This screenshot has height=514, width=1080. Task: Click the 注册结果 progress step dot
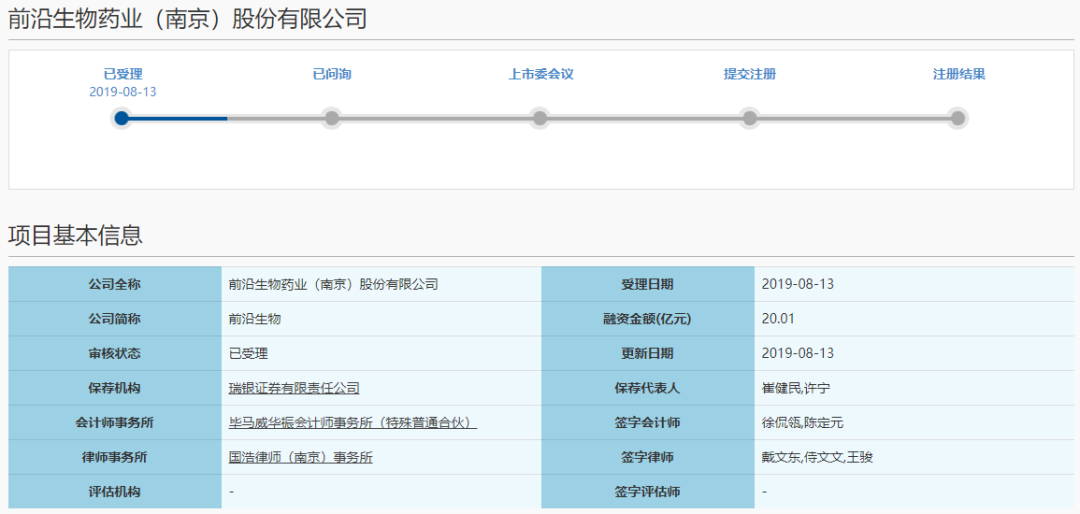(x=958, y=119)
